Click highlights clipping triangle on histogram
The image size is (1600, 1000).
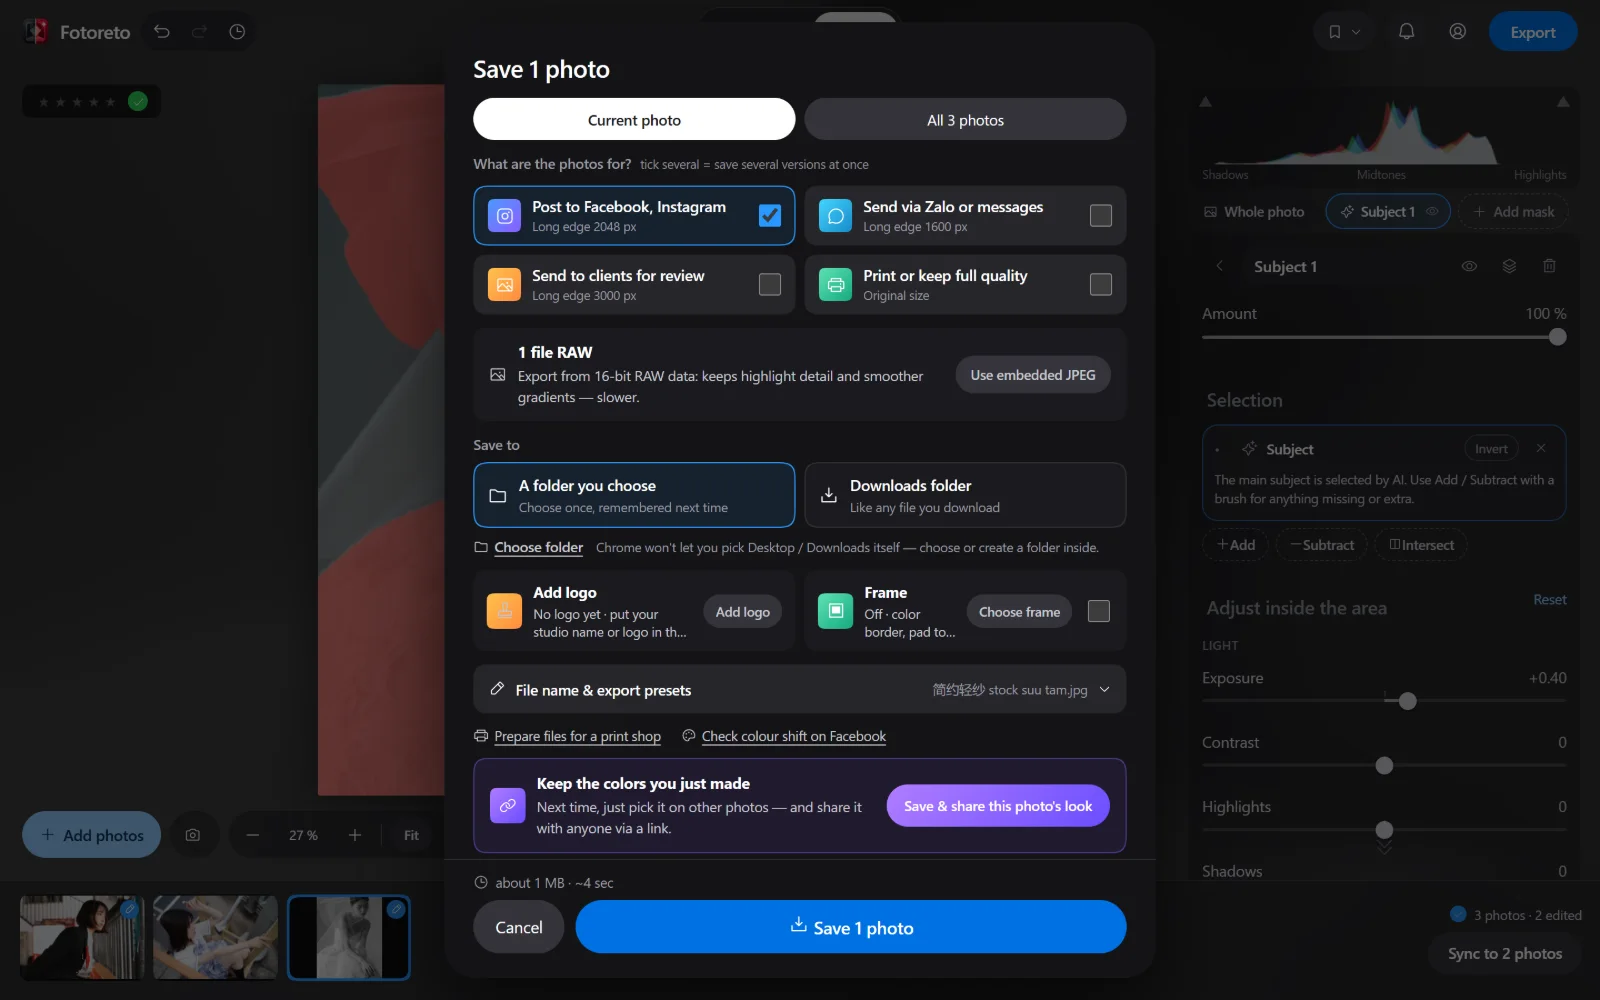[1563, 102]
